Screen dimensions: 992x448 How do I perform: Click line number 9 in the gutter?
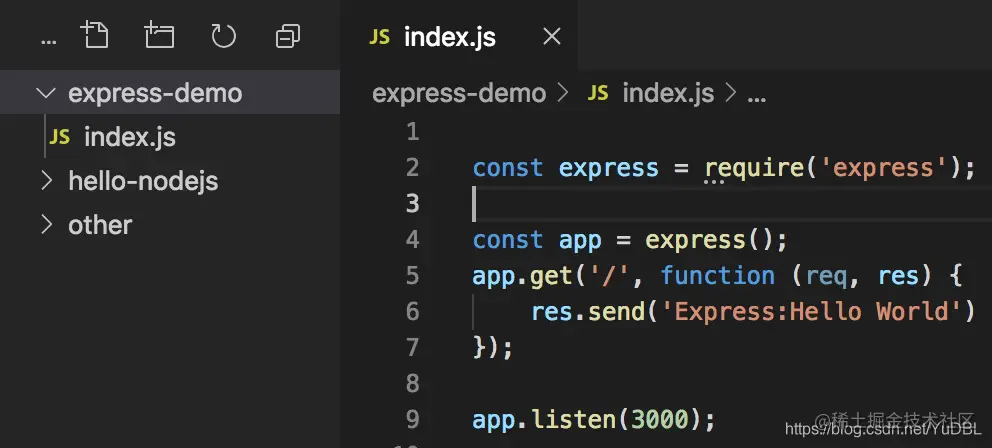tap(412, 420)
